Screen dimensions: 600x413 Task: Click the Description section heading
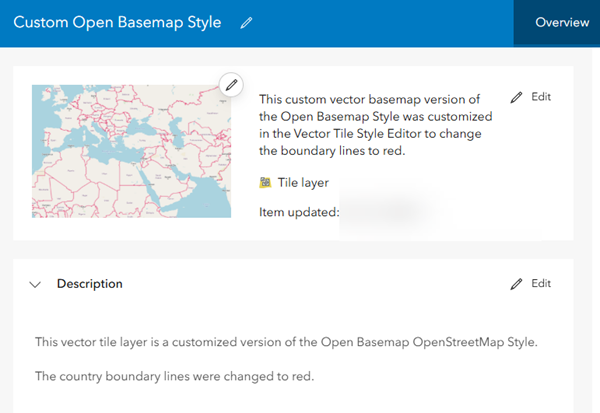pos(90,284)
